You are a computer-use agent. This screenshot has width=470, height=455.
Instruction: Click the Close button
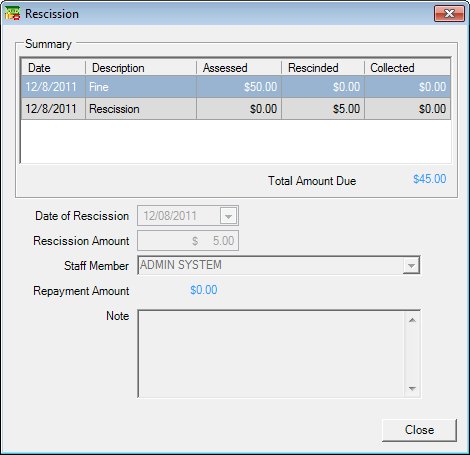click(x=419, y=430)
